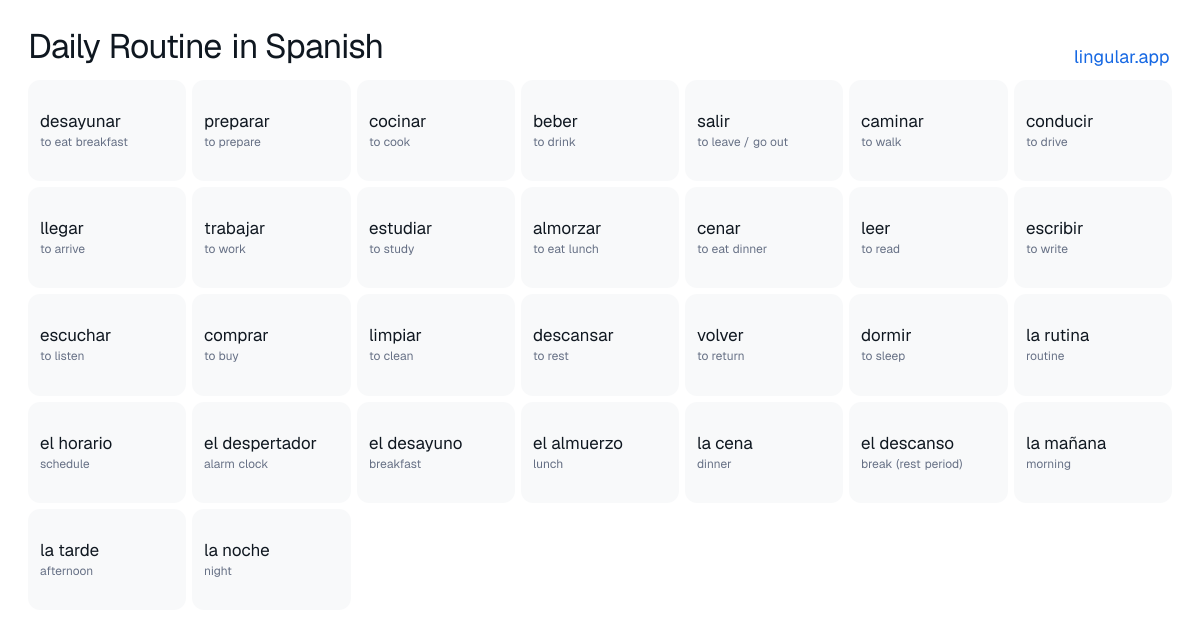Click the 'comprar' to buy card

click(271, 344)
